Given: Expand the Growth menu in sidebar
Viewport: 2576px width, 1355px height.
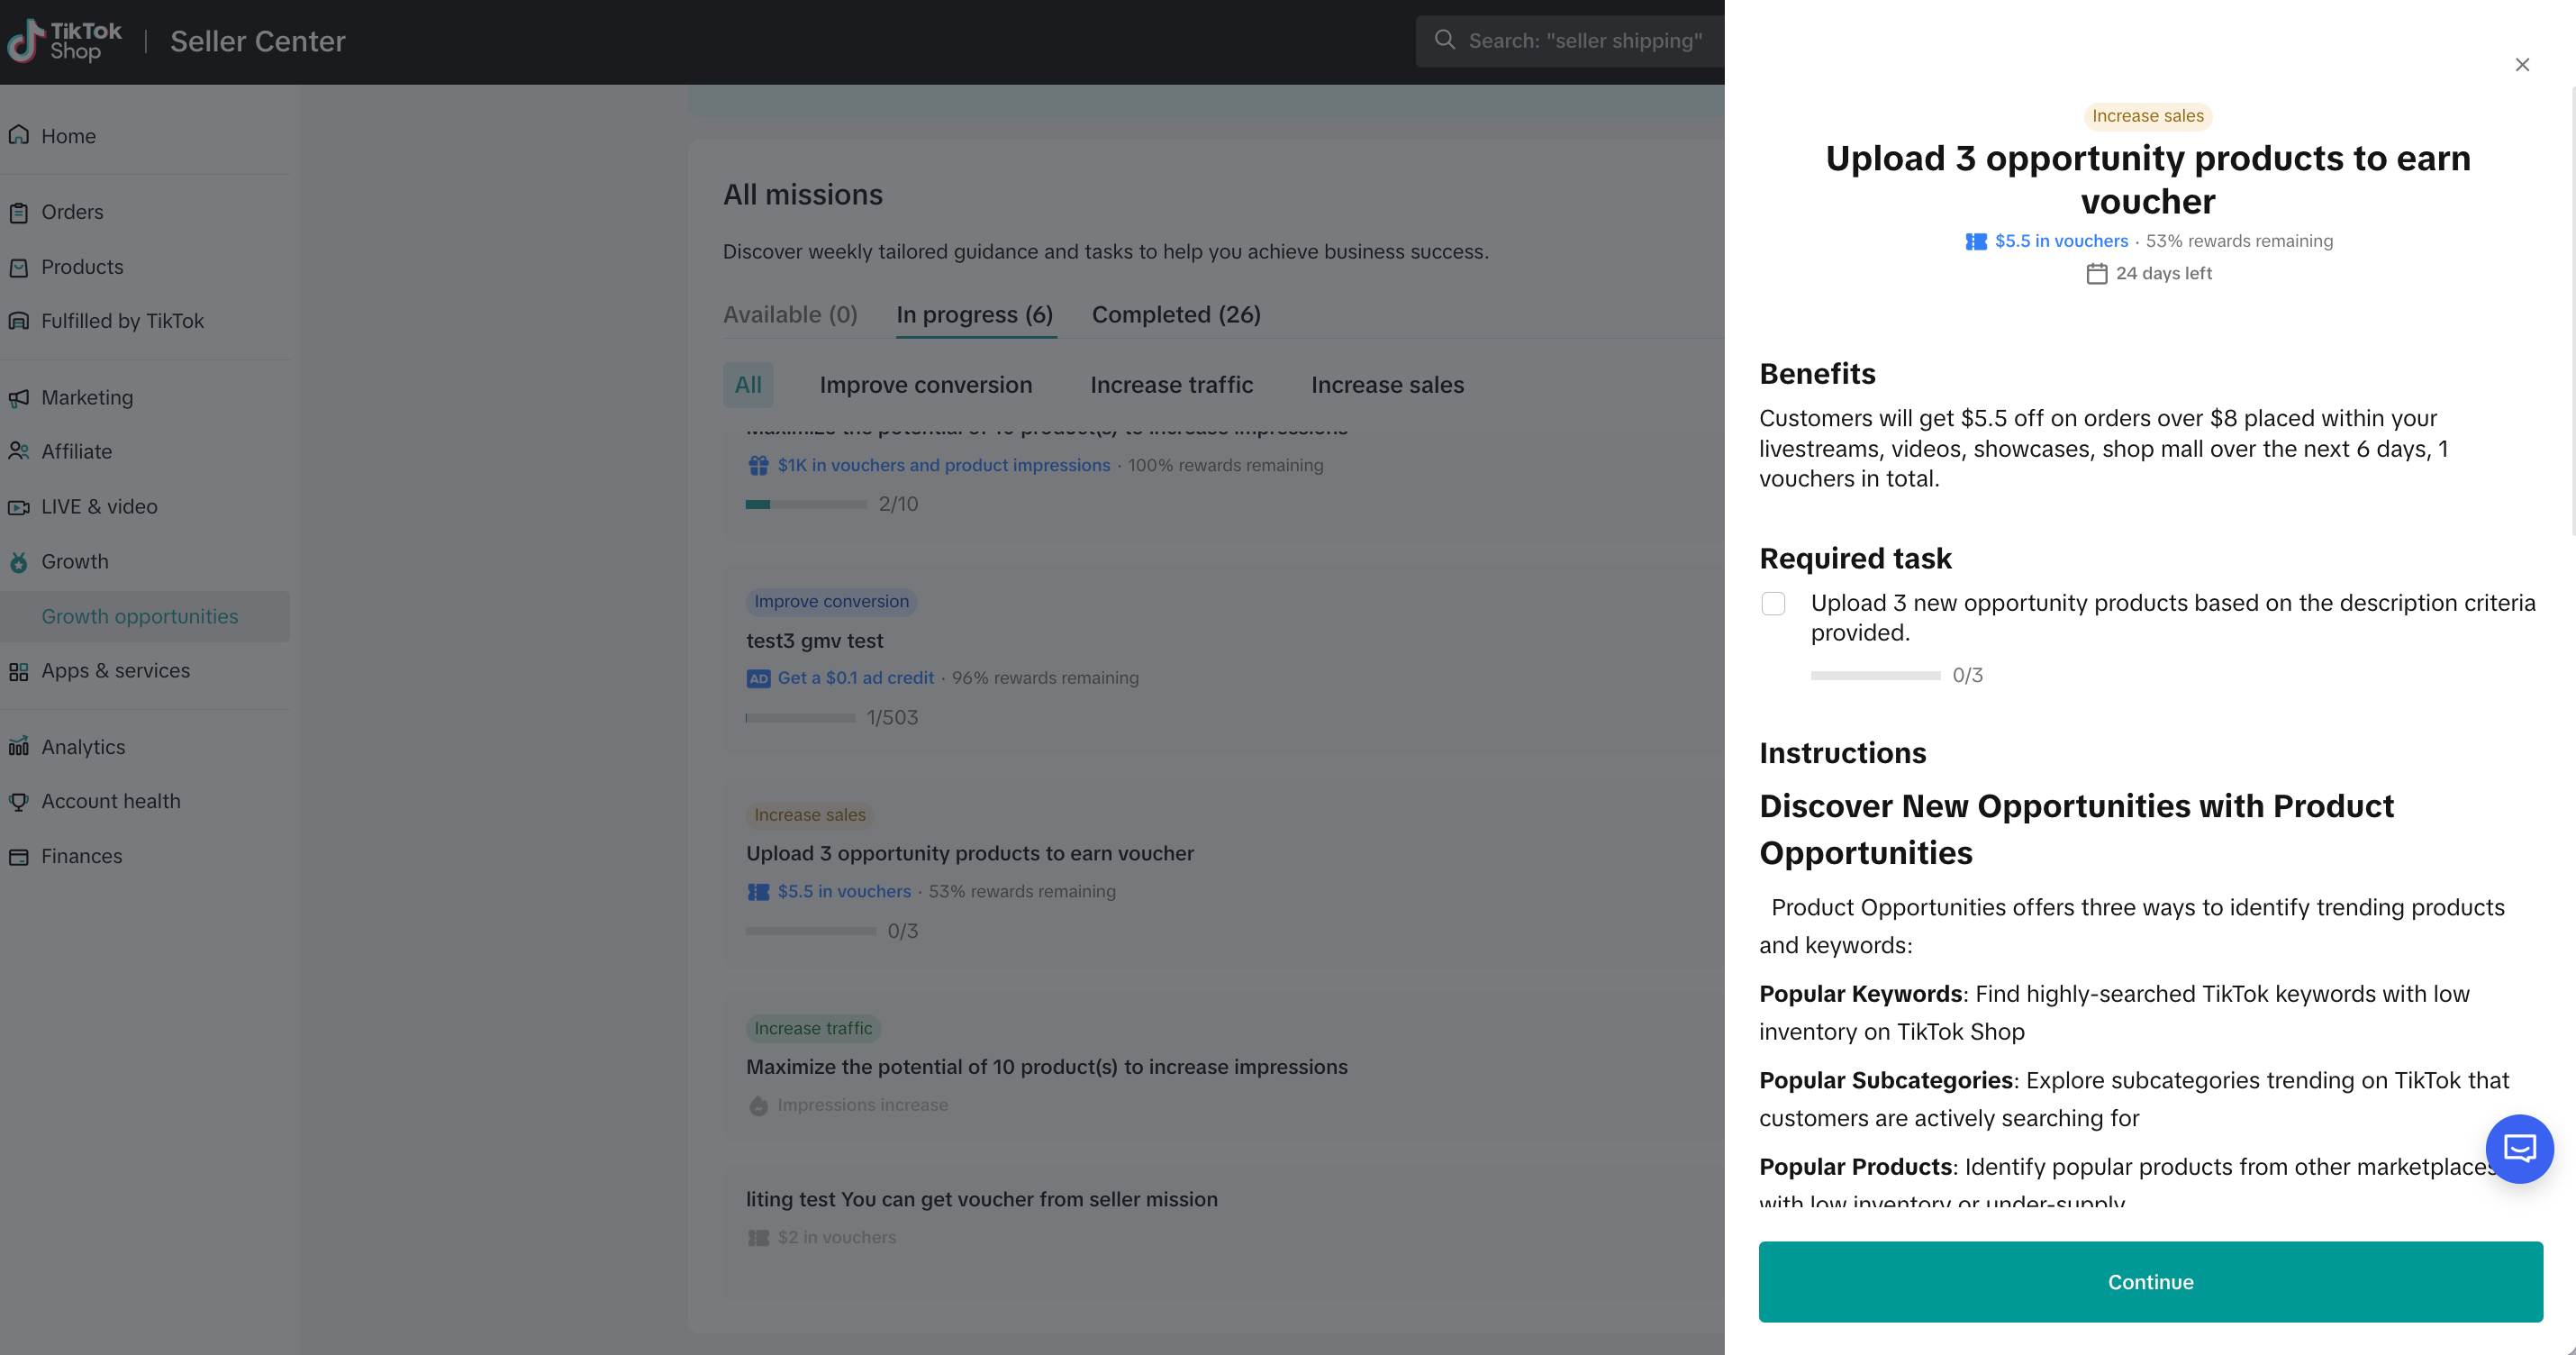Looking at the screenshot, I should 74,561.
